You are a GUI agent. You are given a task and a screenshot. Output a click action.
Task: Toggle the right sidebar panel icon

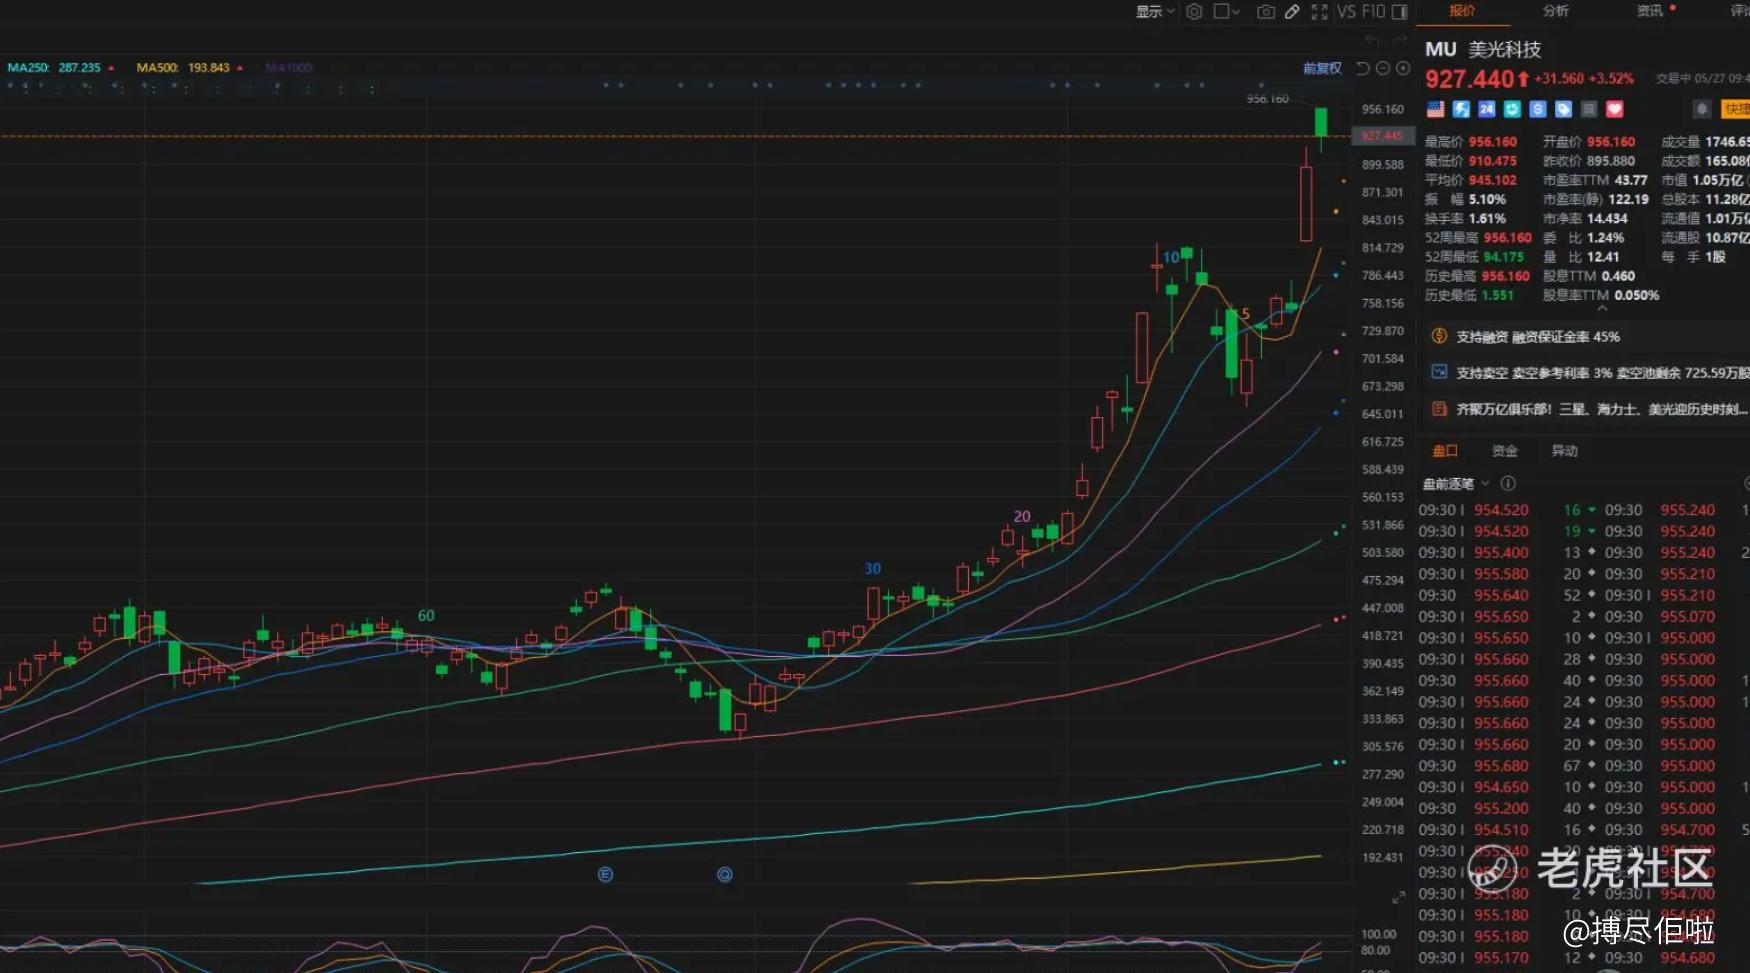pyautogui.click(x=1400, y=12)
